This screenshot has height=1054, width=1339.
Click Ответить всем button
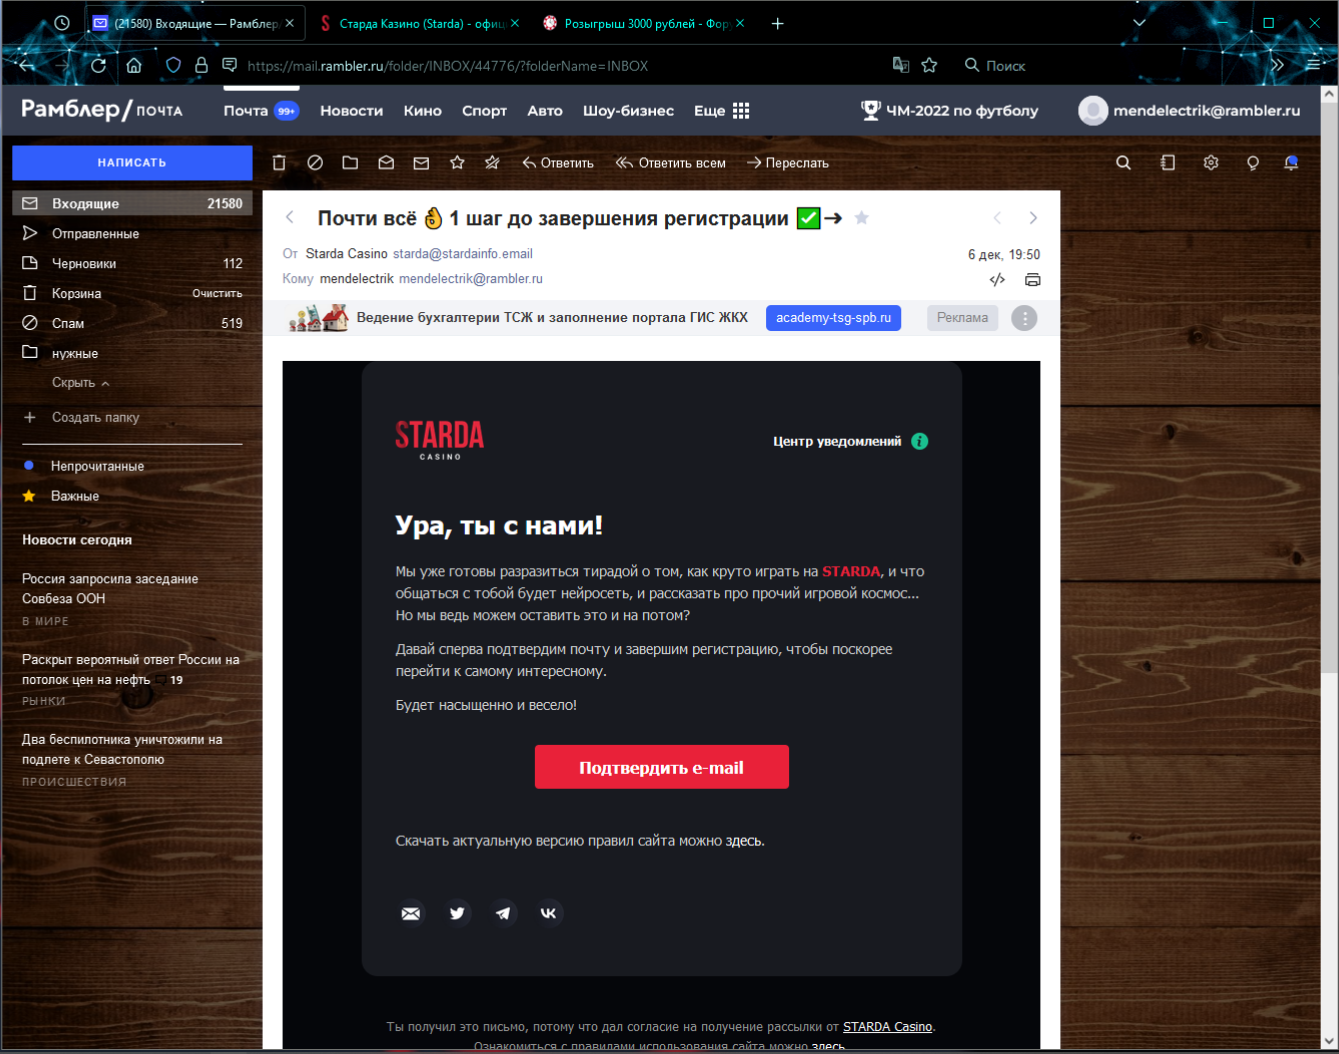point(671,163)
